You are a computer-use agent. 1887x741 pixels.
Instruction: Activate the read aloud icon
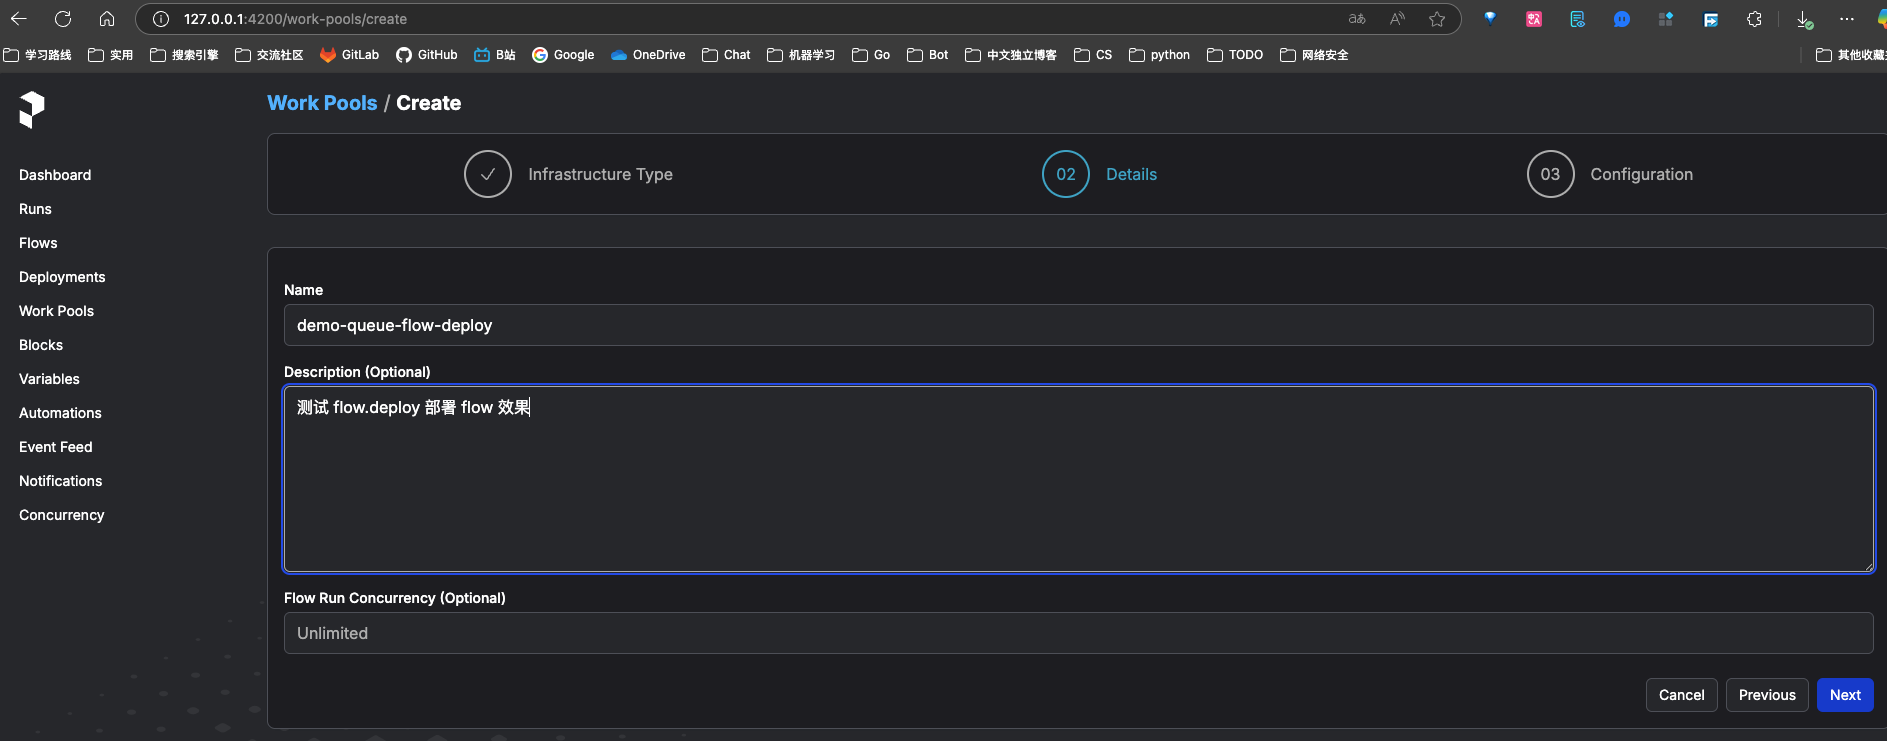[1397, 19]
